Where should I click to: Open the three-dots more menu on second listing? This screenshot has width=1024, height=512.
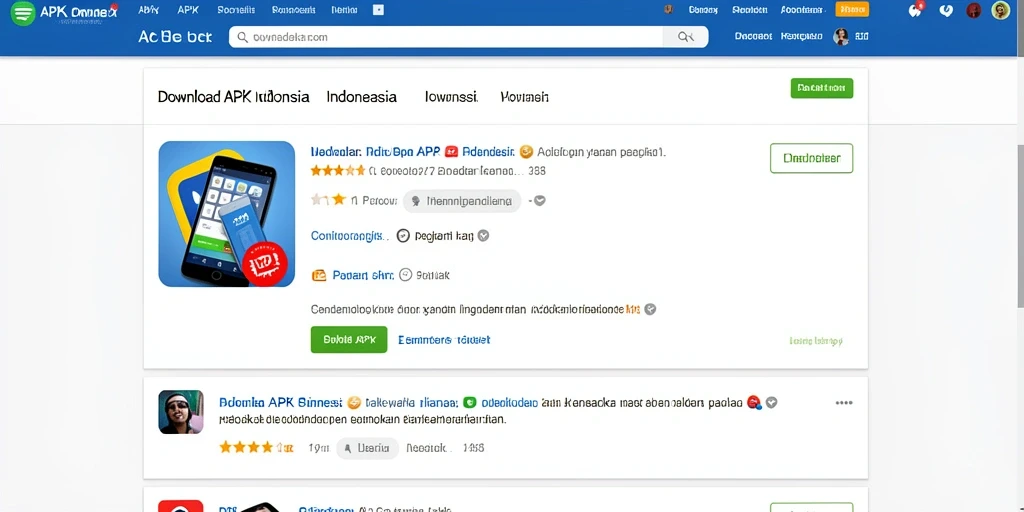click(844, 403)
